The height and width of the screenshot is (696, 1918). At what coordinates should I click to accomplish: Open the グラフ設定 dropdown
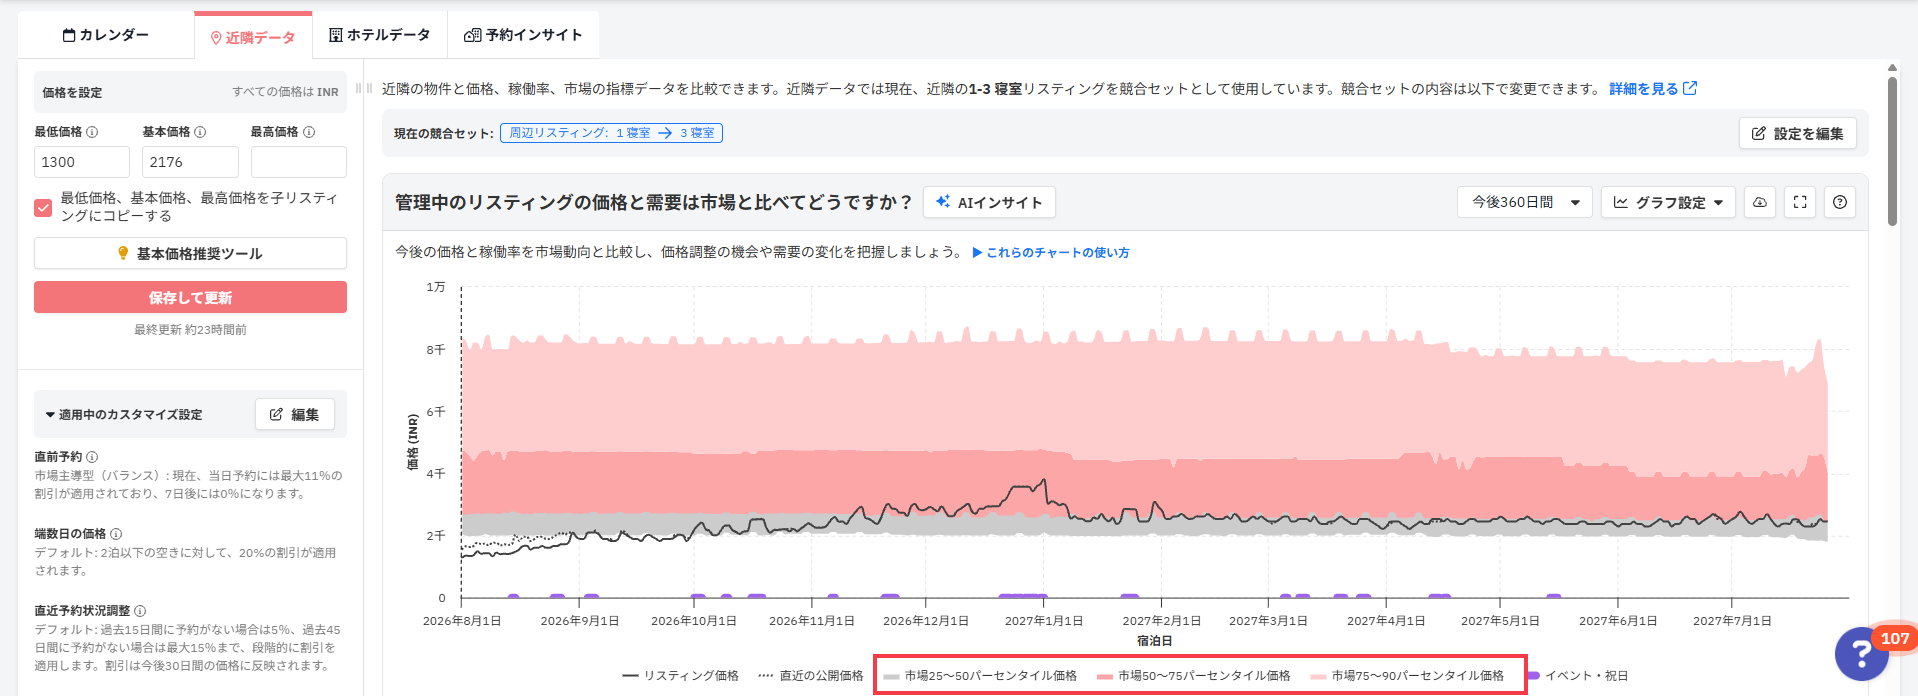pos(1668,202)
